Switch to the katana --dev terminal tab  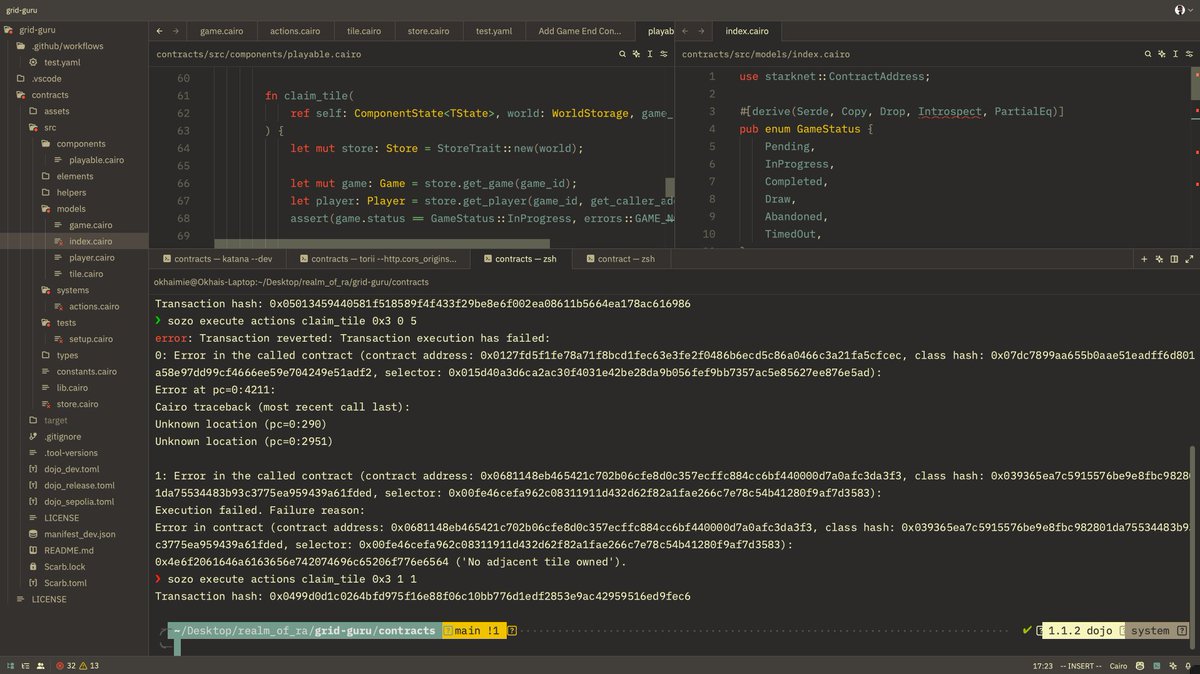[216, 258]
